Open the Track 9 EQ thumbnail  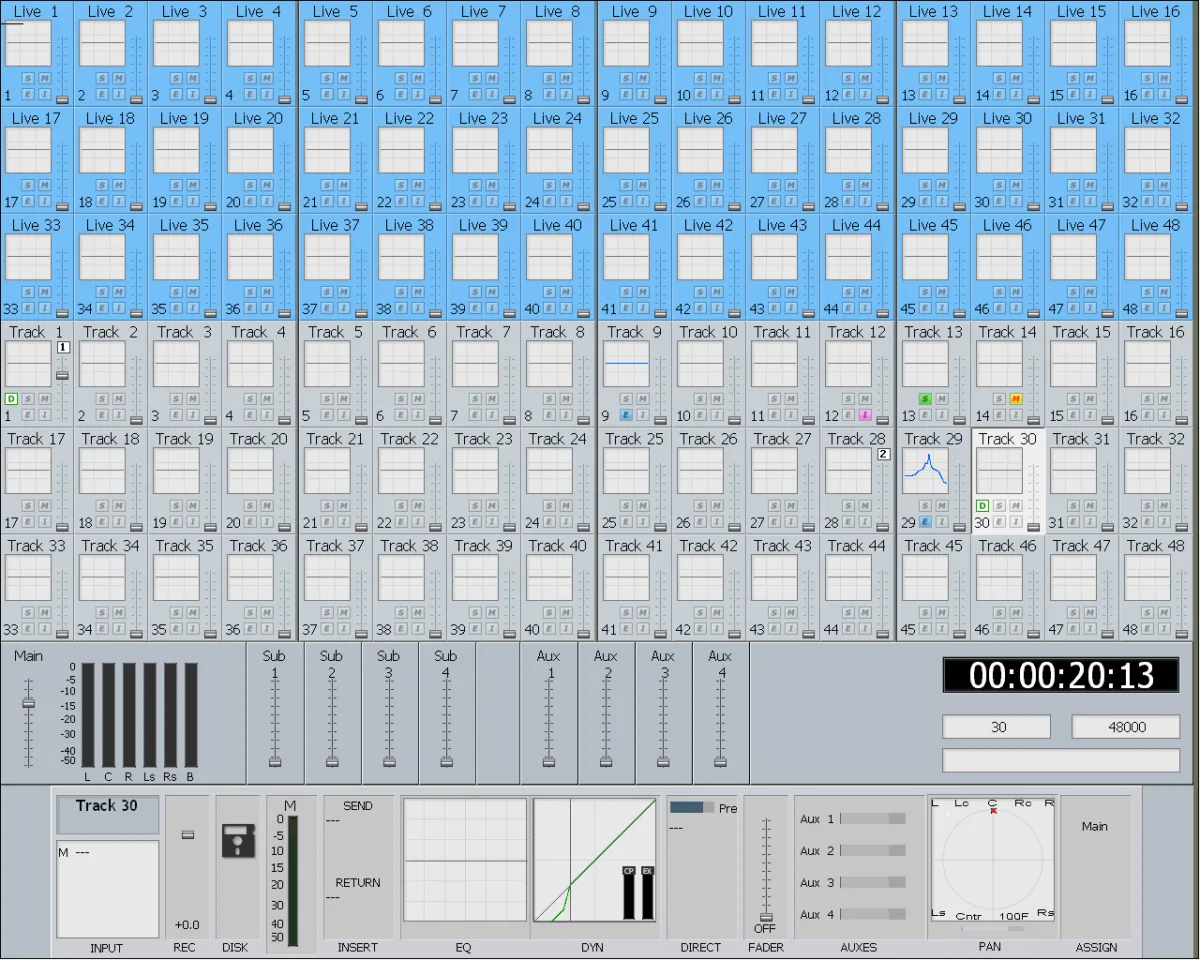626,363
